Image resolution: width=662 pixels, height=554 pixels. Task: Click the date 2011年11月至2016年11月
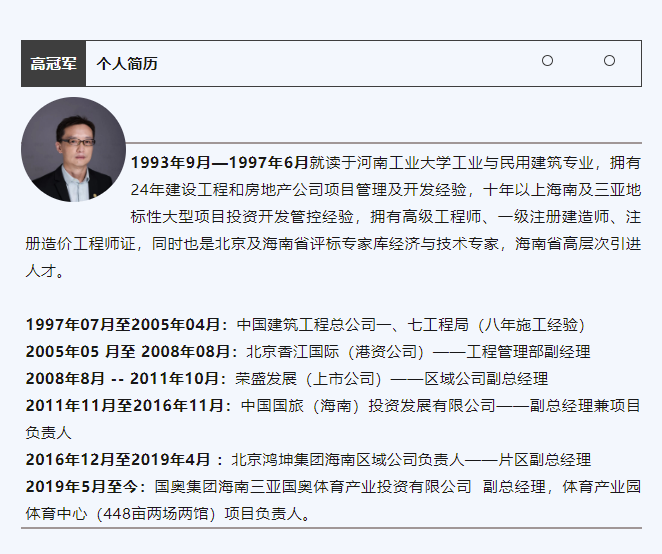tap(125, 406)
